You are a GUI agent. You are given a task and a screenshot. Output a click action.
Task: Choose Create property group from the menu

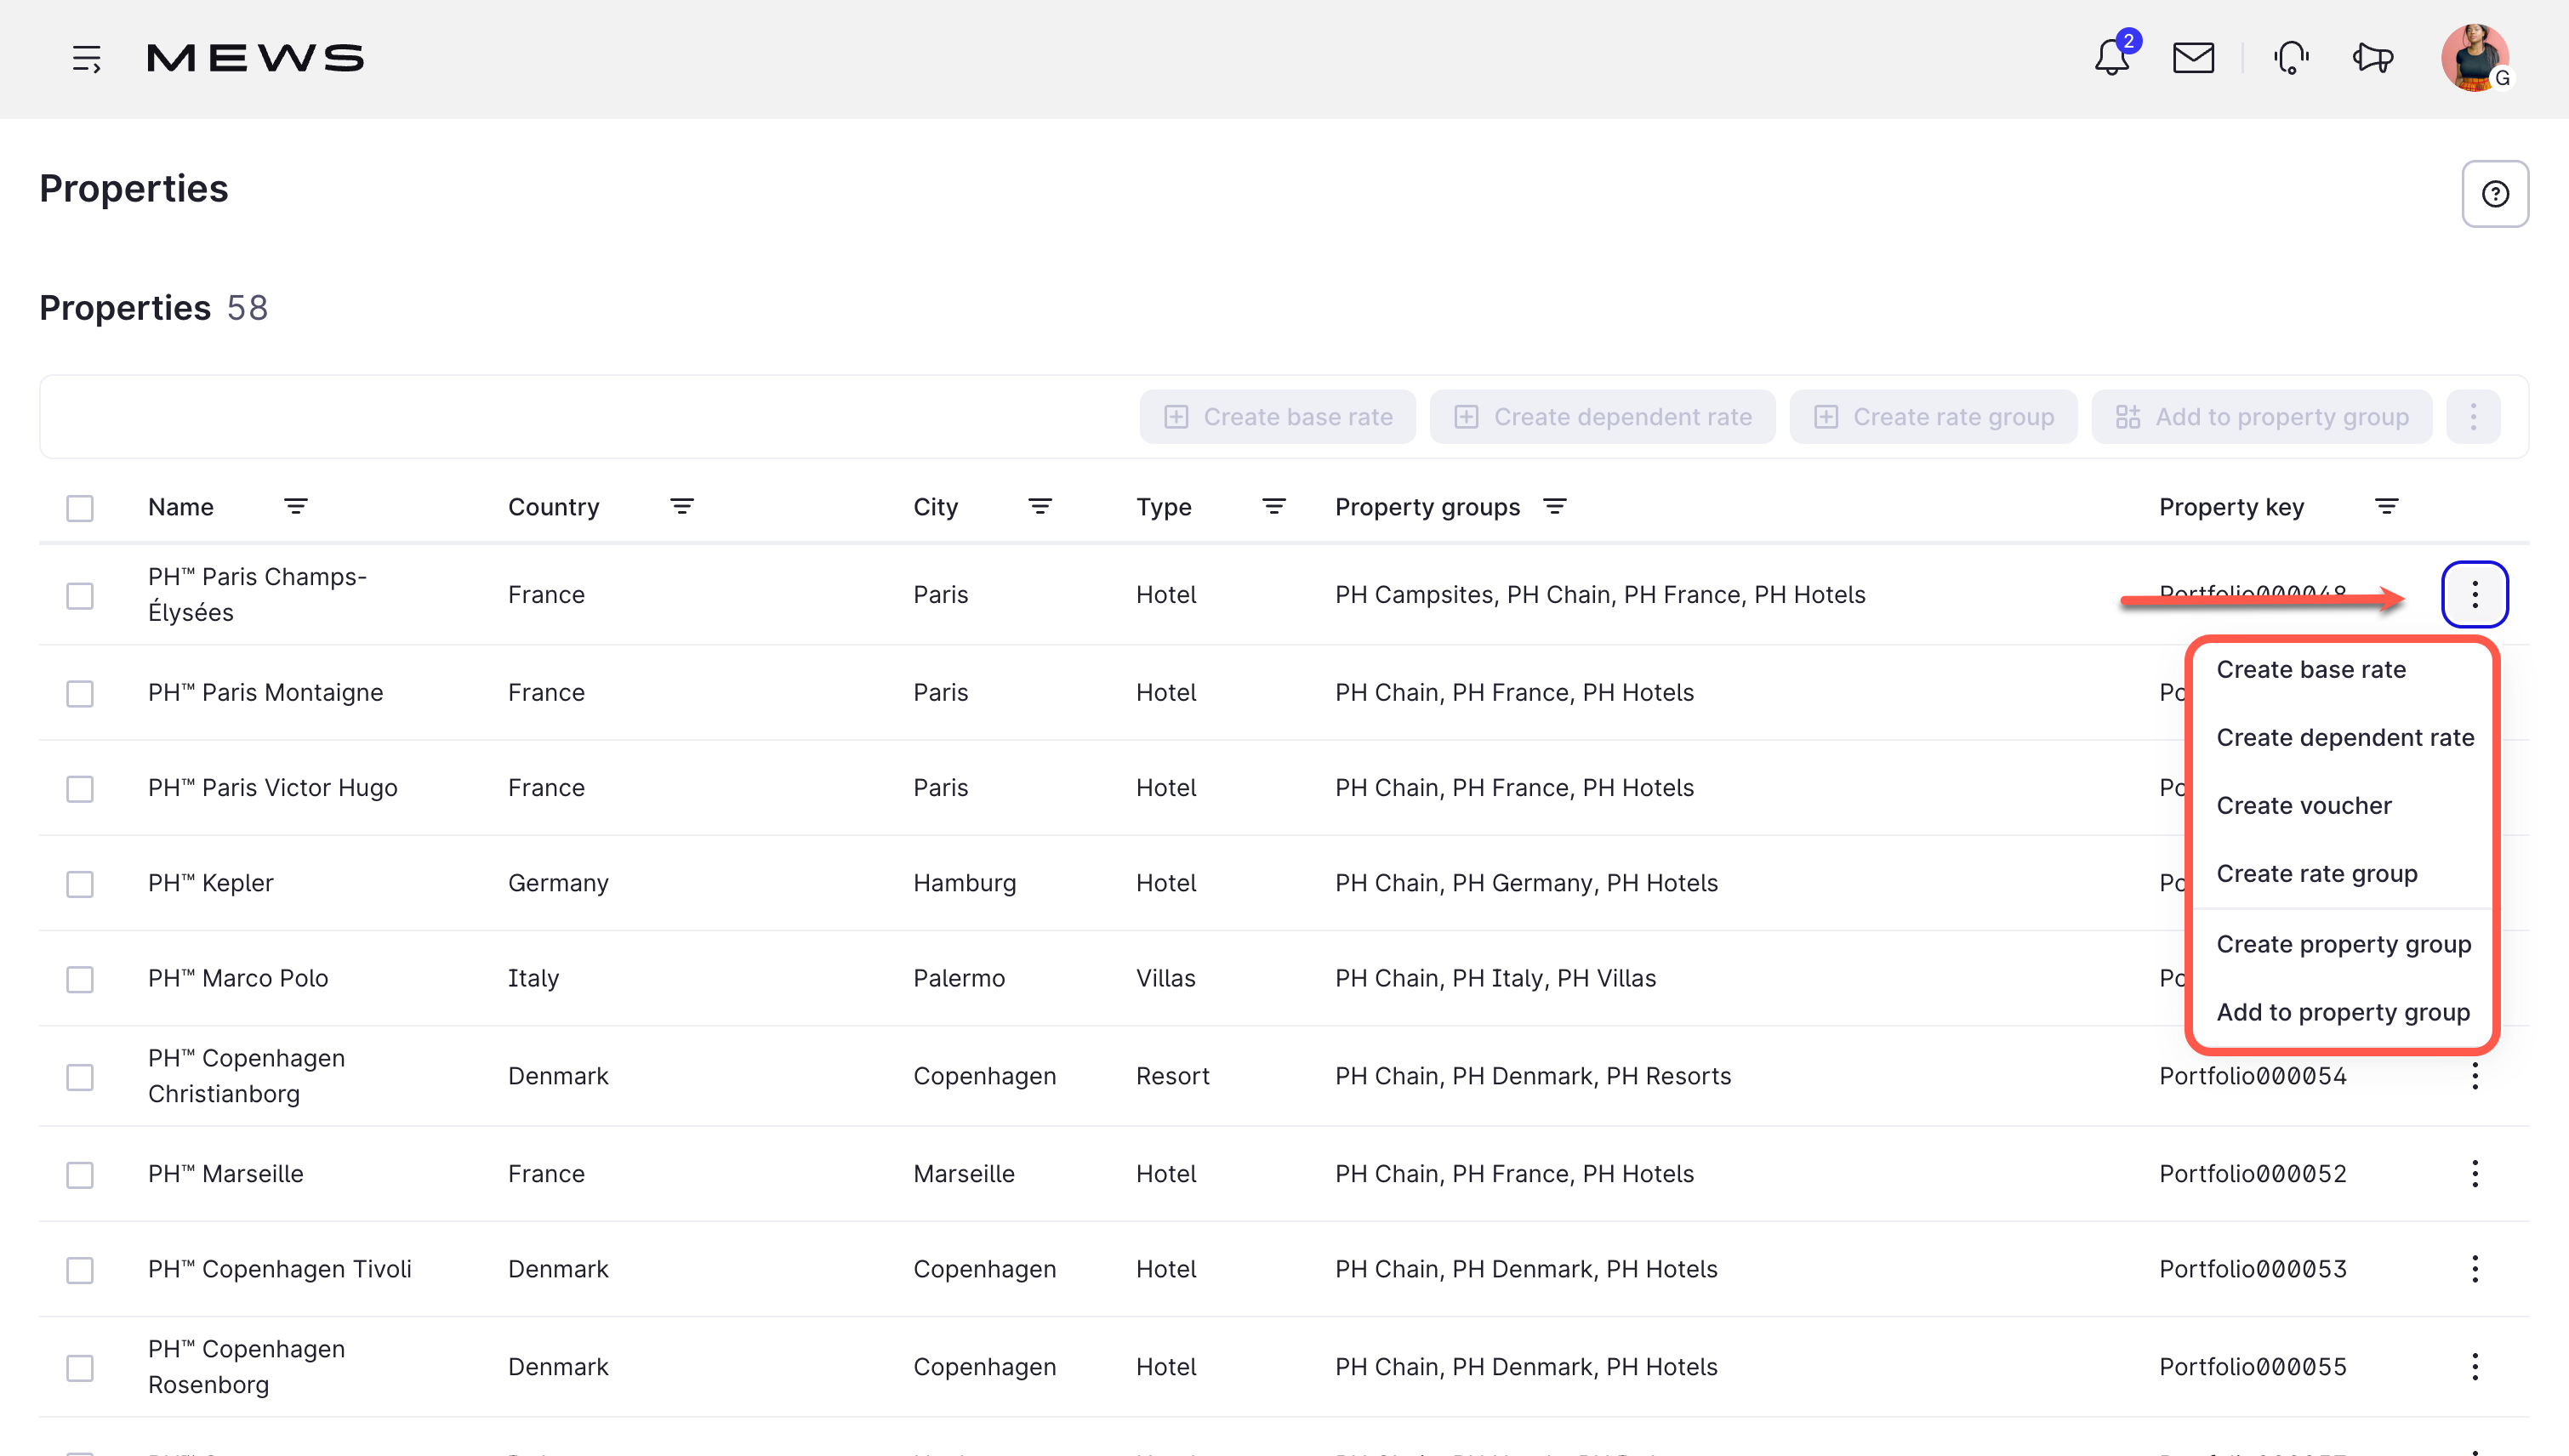(x=2341, y=944)
